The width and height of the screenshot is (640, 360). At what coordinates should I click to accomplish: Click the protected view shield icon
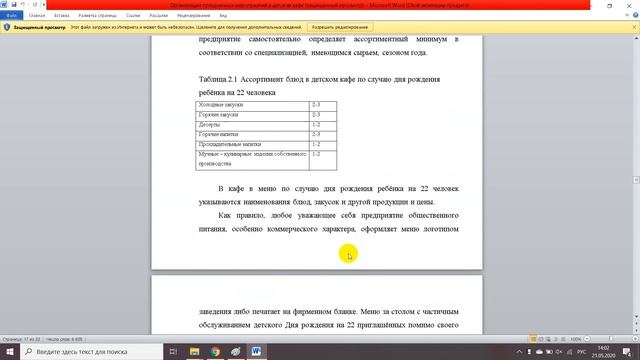pos(7,27)
